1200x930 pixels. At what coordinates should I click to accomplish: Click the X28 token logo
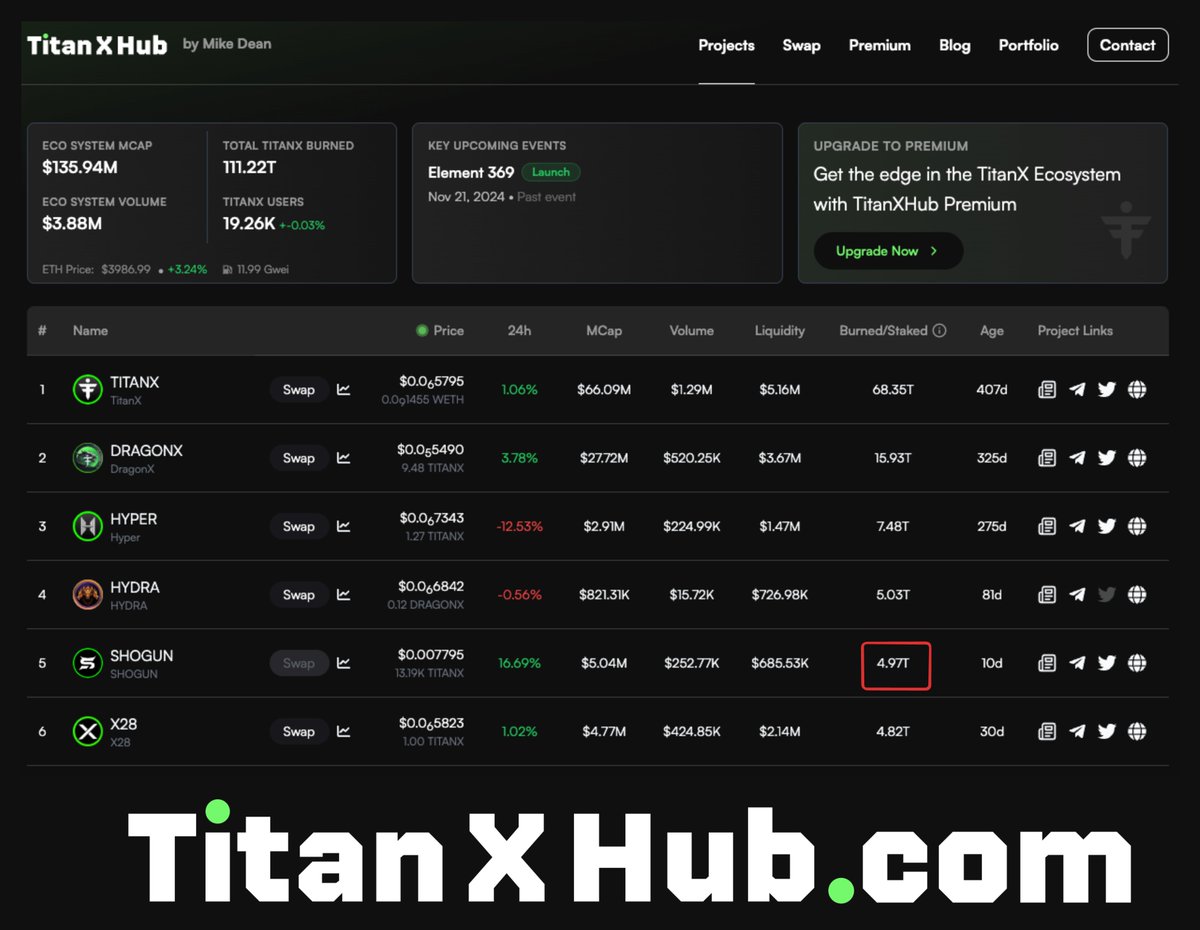click(88, 731)
